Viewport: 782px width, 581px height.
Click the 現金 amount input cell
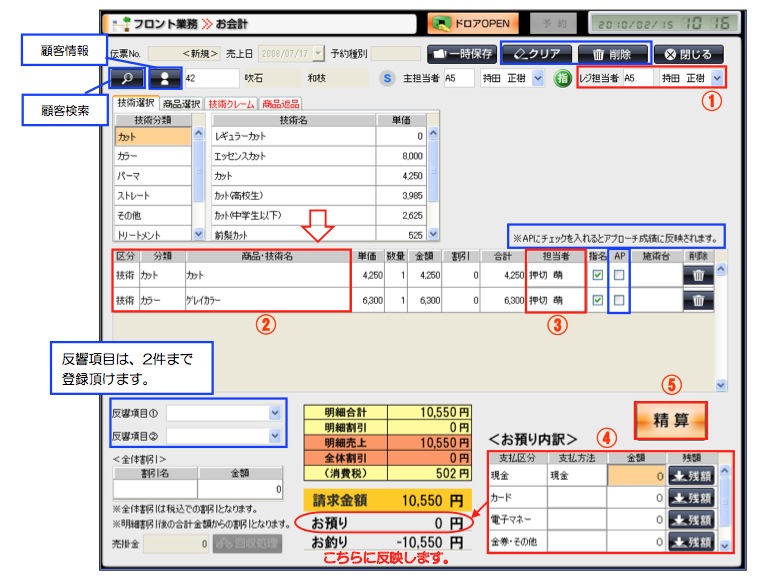point(635,478)
